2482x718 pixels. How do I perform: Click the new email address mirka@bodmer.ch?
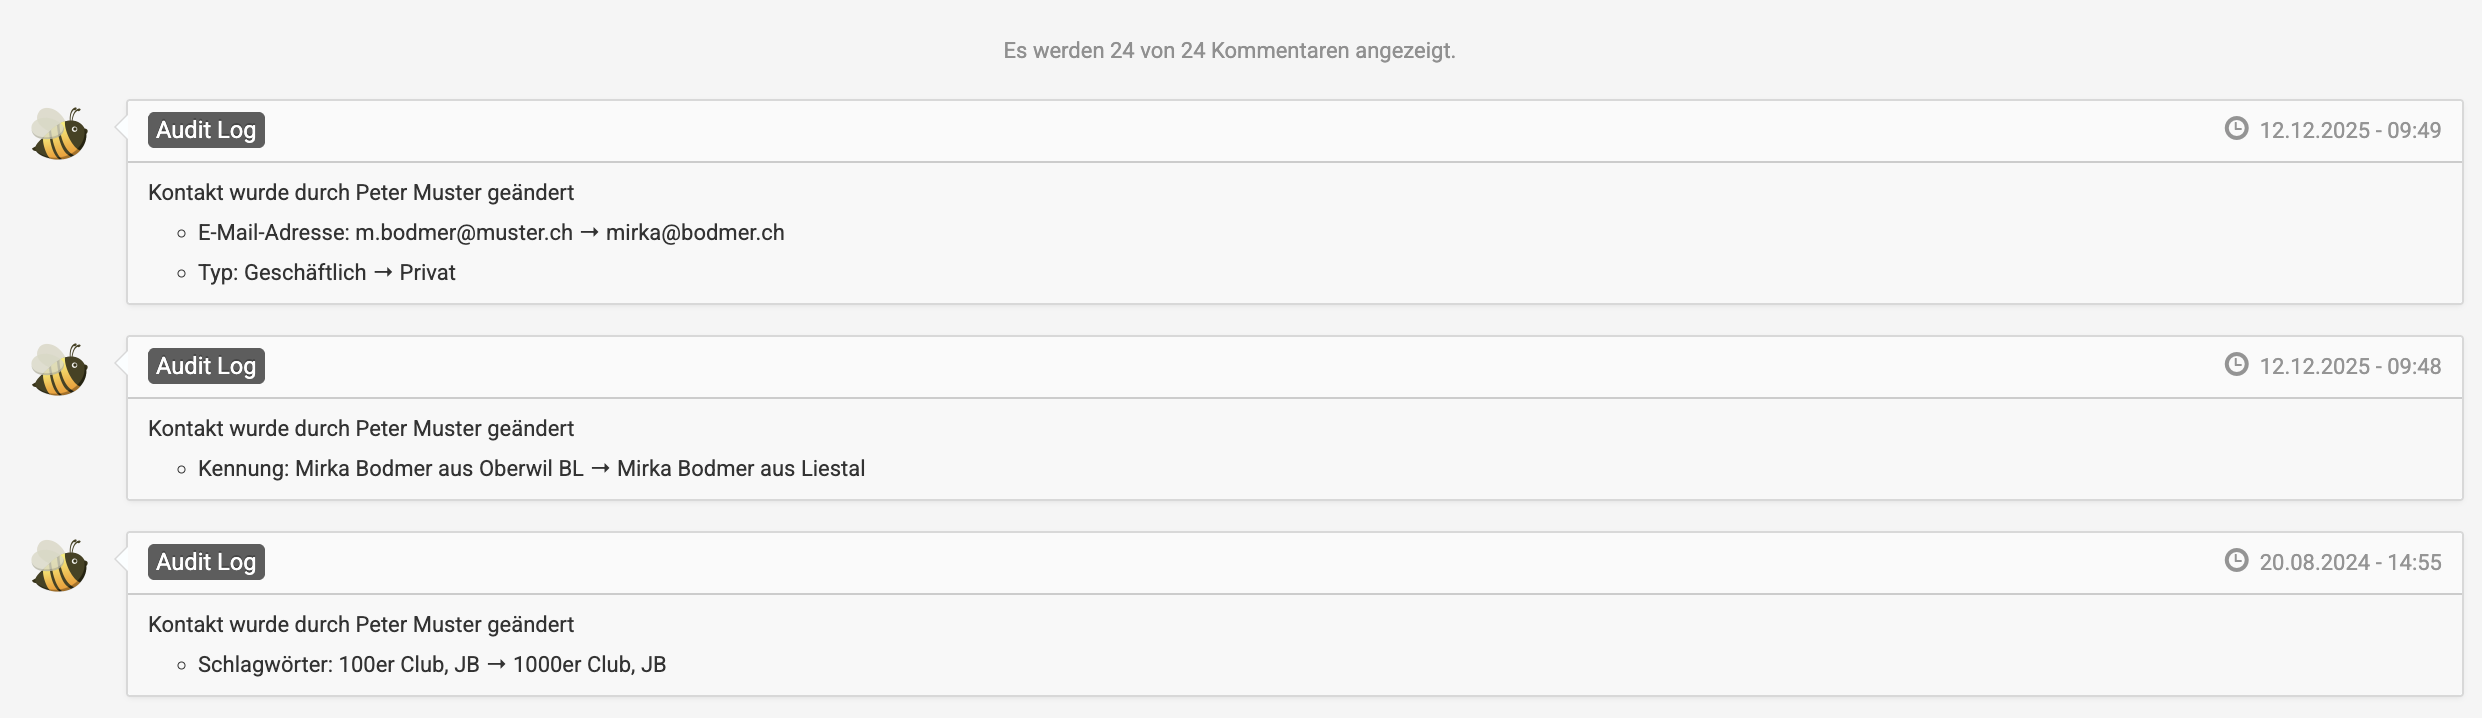tap(695, 233)
